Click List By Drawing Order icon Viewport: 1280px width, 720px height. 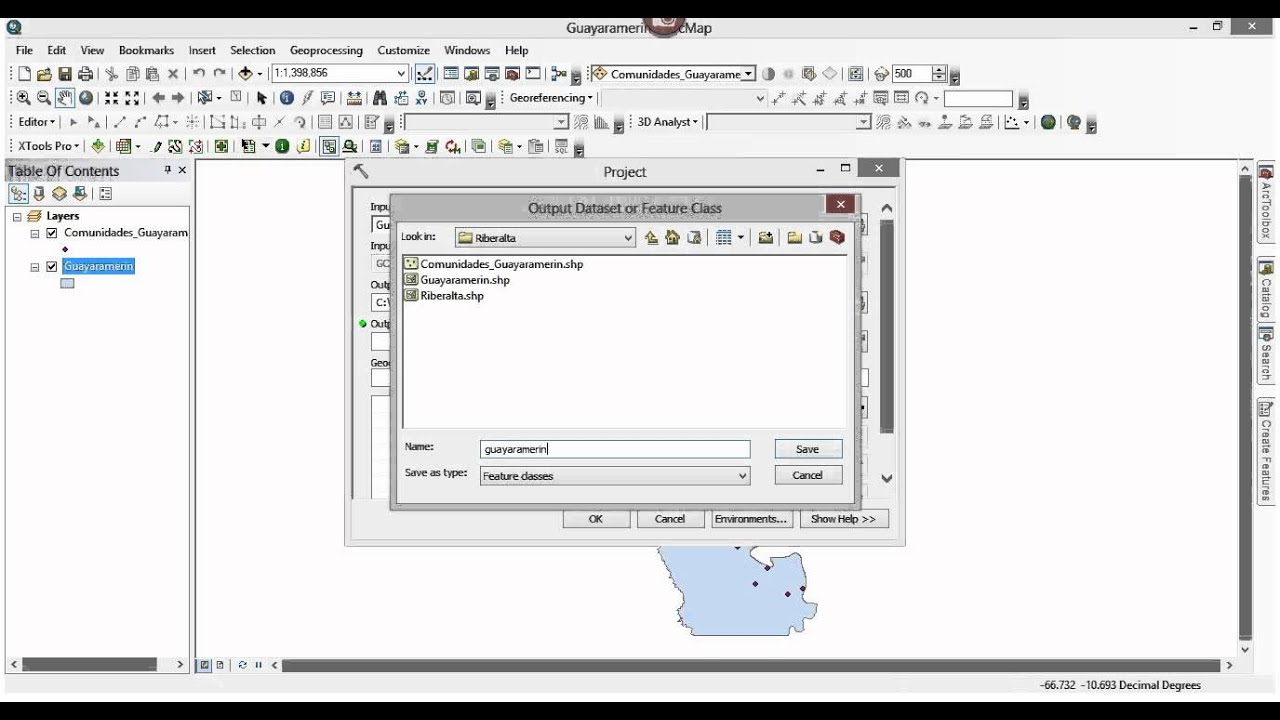[x=19, y=194]
